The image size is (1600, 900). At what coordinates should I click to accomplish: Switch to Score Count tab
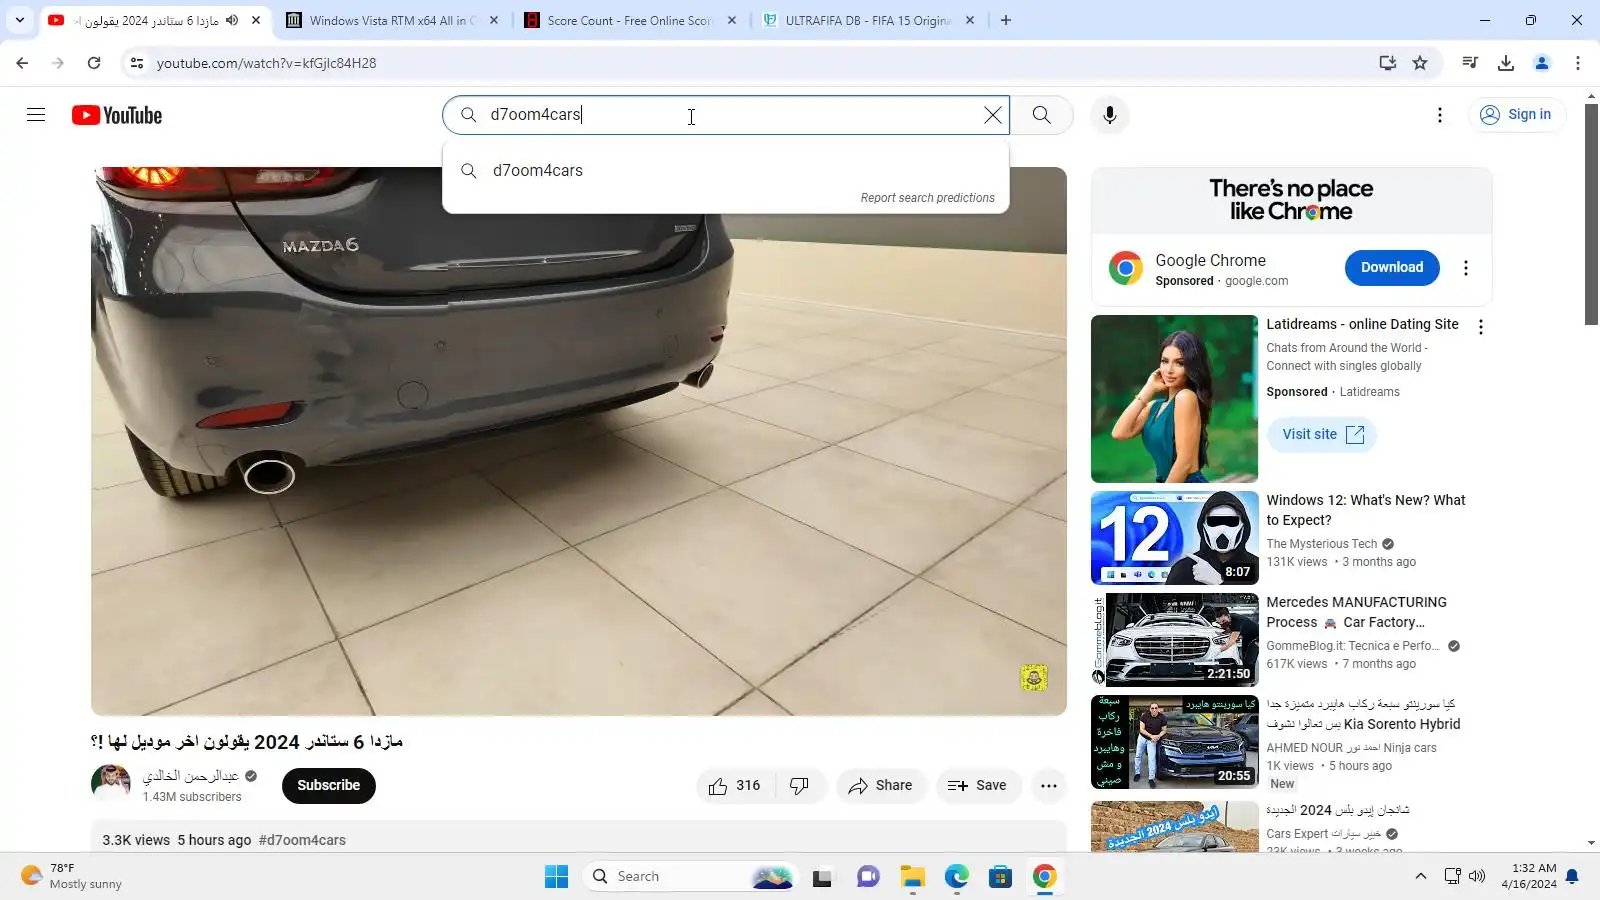630,20
